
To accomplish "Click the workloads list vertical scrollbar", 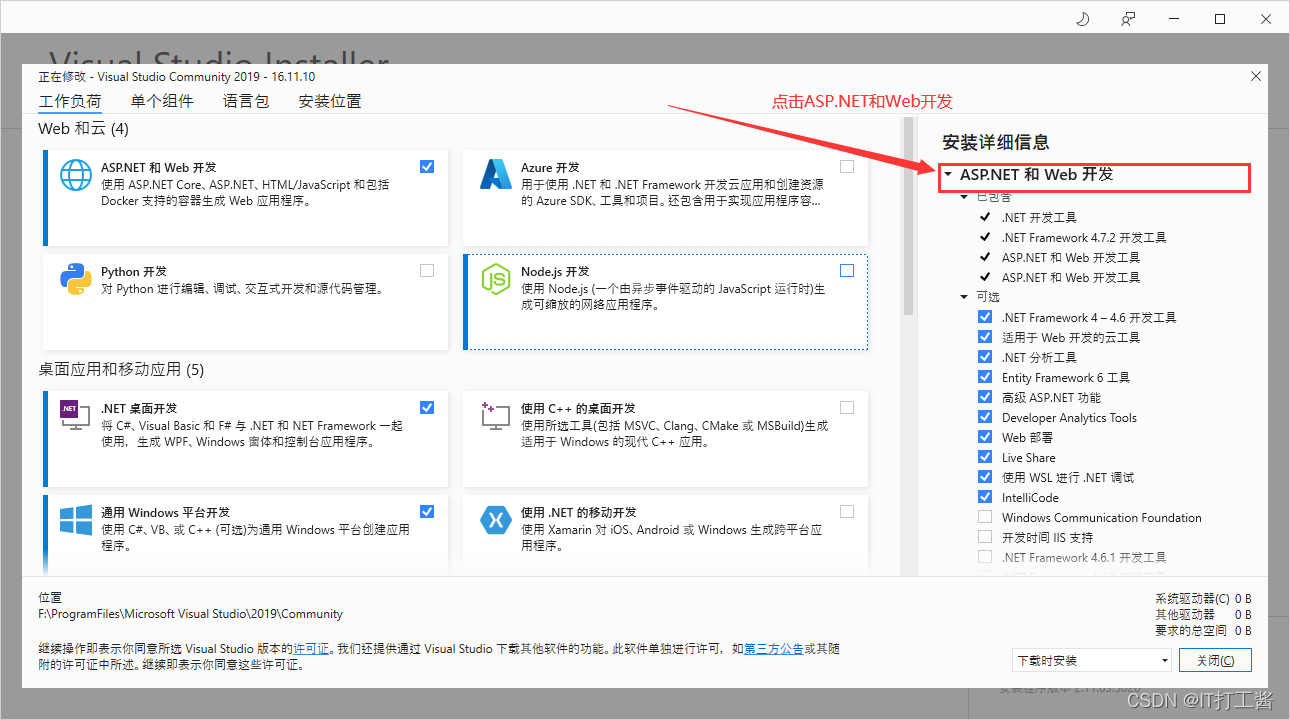I will (908, 217).
